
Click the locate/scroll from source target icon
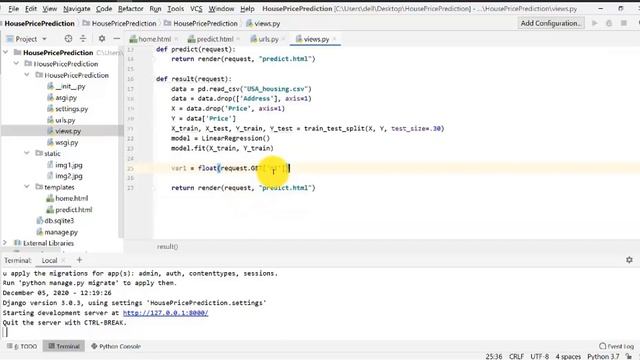[68, 39]
